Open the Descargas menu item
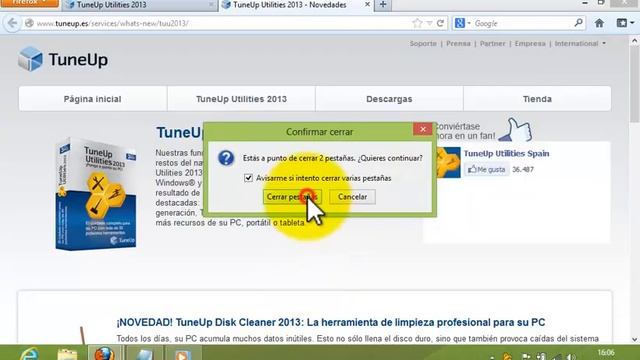640x360 pixels. coord(389,99)
